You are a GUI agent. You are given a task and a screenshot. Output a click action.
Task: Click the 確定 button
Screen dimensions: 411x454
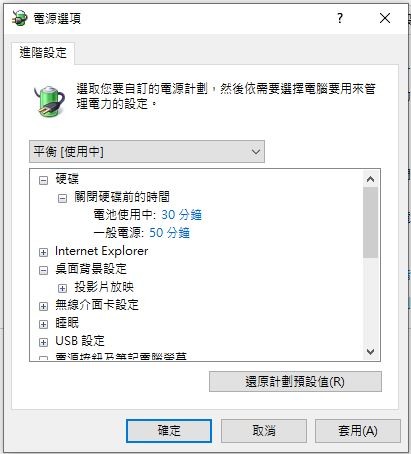click(x=169, y=431)
